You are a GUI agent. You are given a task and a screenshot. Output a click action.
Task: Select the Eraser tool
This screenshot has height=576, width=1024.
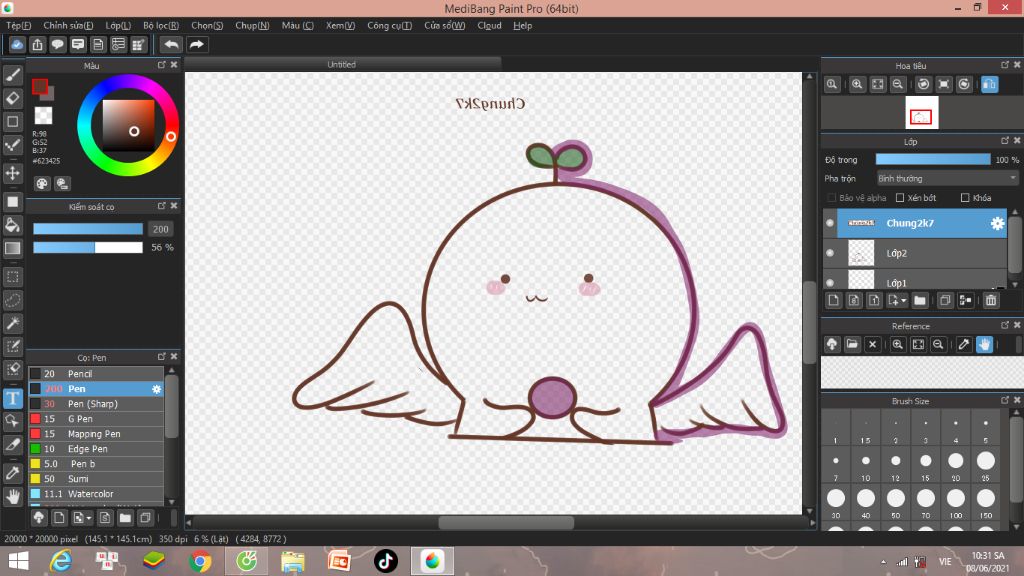(x=12, y=99)
